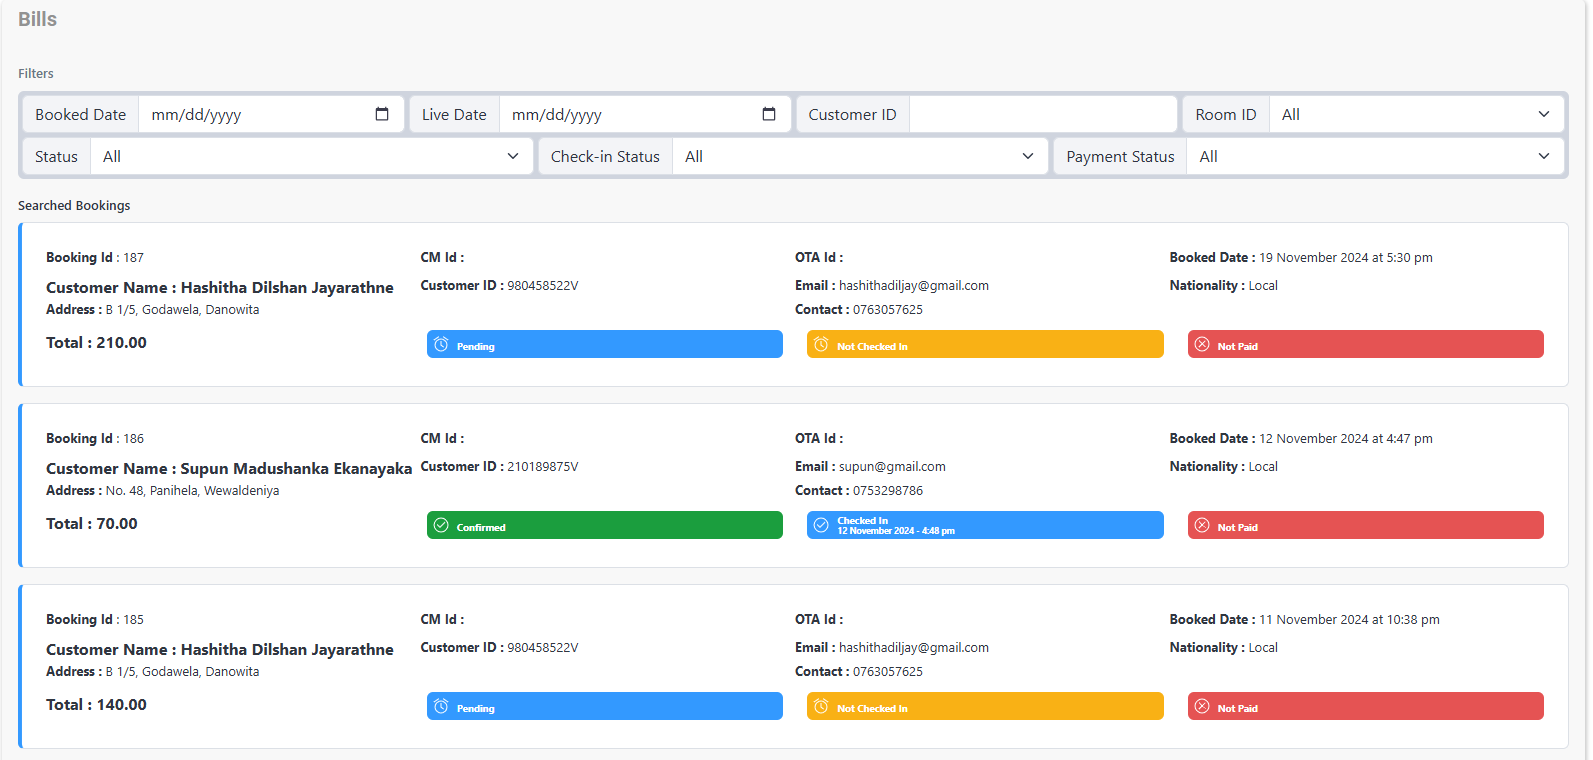The image size is (1593, 760).
Task: Click the Not Checked In button for booking 187
Action: (985, 345)
